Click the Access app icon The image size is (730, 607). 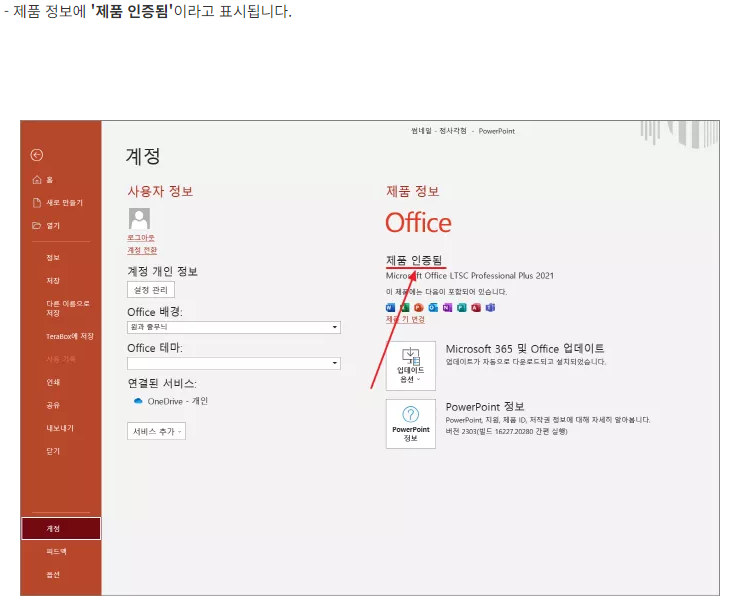[476, 308]
